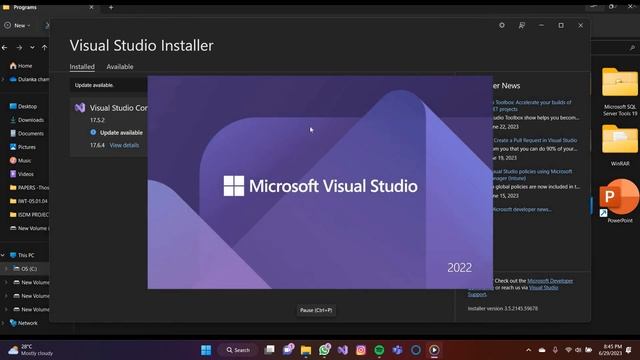The width and height of the screenshot is (640, 360).
Task: Expand the Dulanka OneDrive node
Action: pyautogui.click(x=3, y=79)
